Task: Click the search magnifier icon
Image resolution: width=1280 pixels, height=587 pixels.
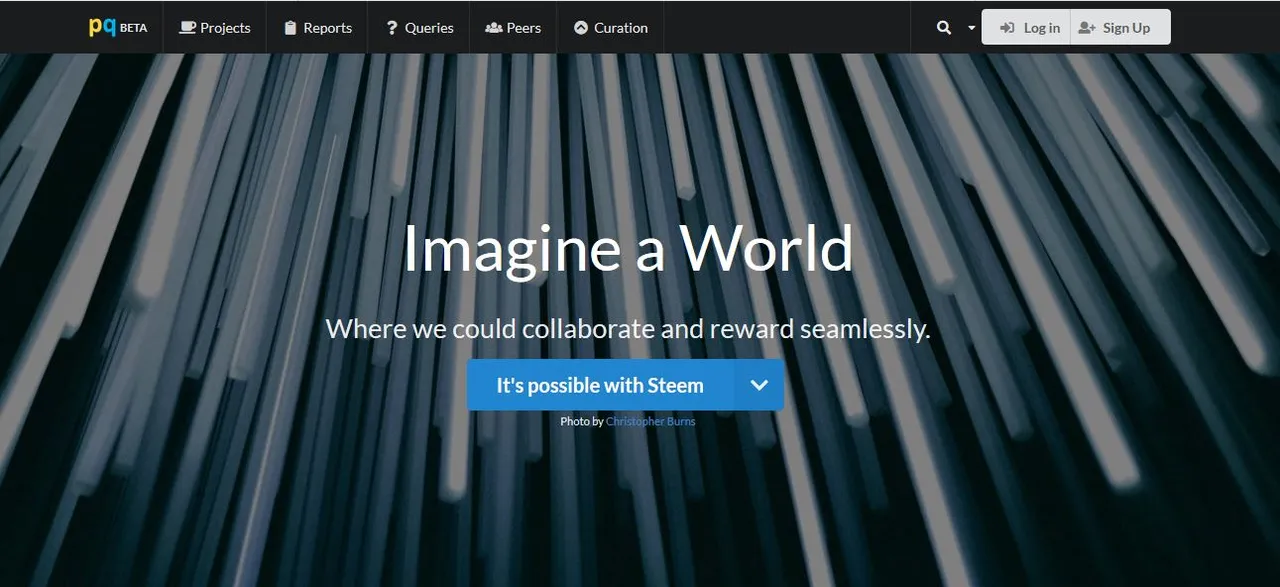Action: [x=943, y=28]
